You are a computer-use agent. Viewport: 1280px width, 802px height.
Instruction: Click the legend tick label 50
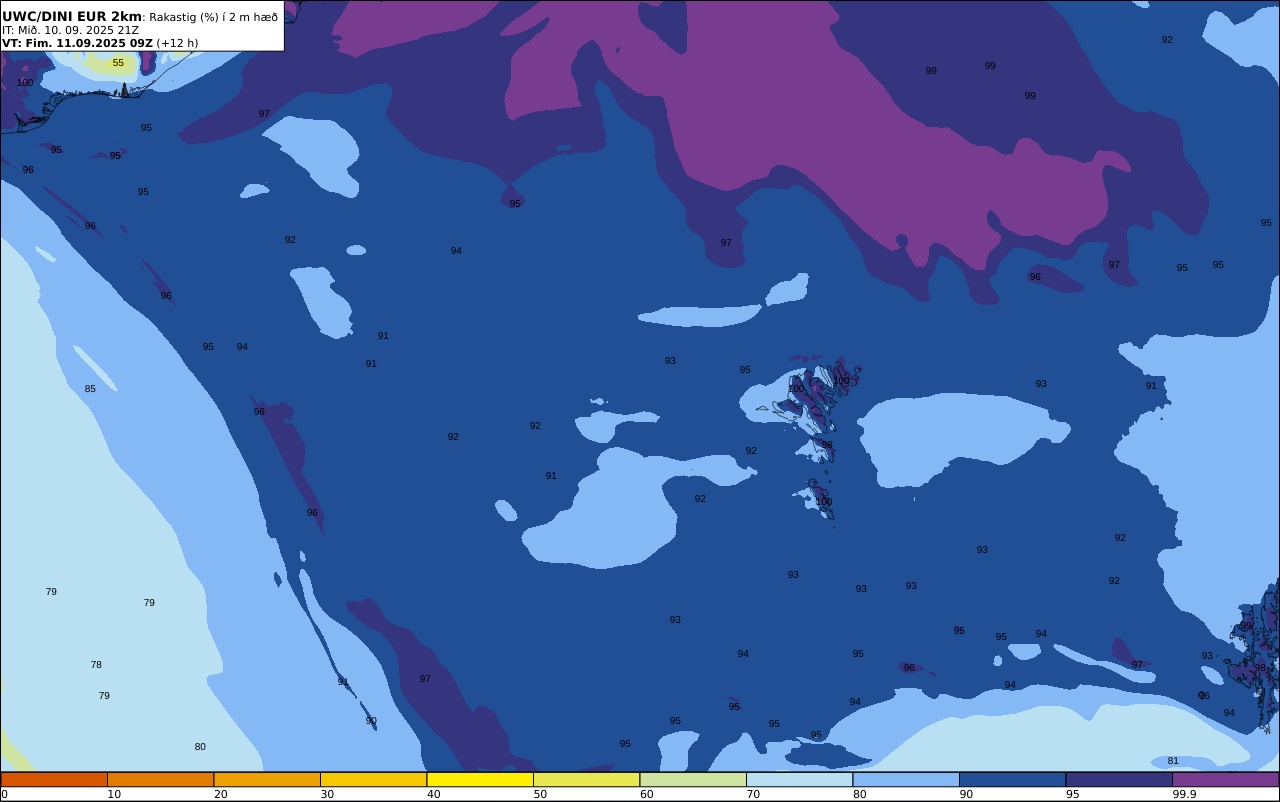click(540, 794)
